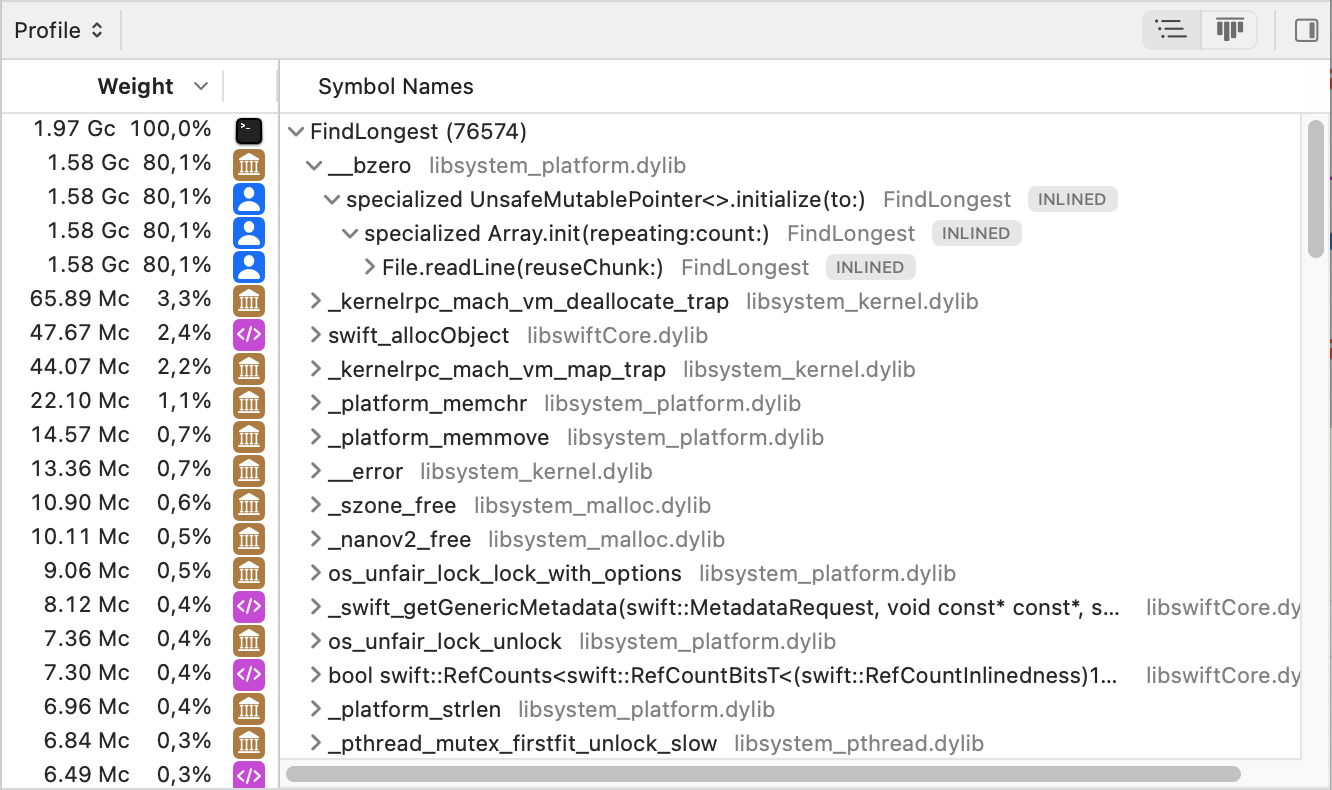Click the Symbol Names column header
The height and width of the screenshot is (790, 1332).
(x=395, y=86)
